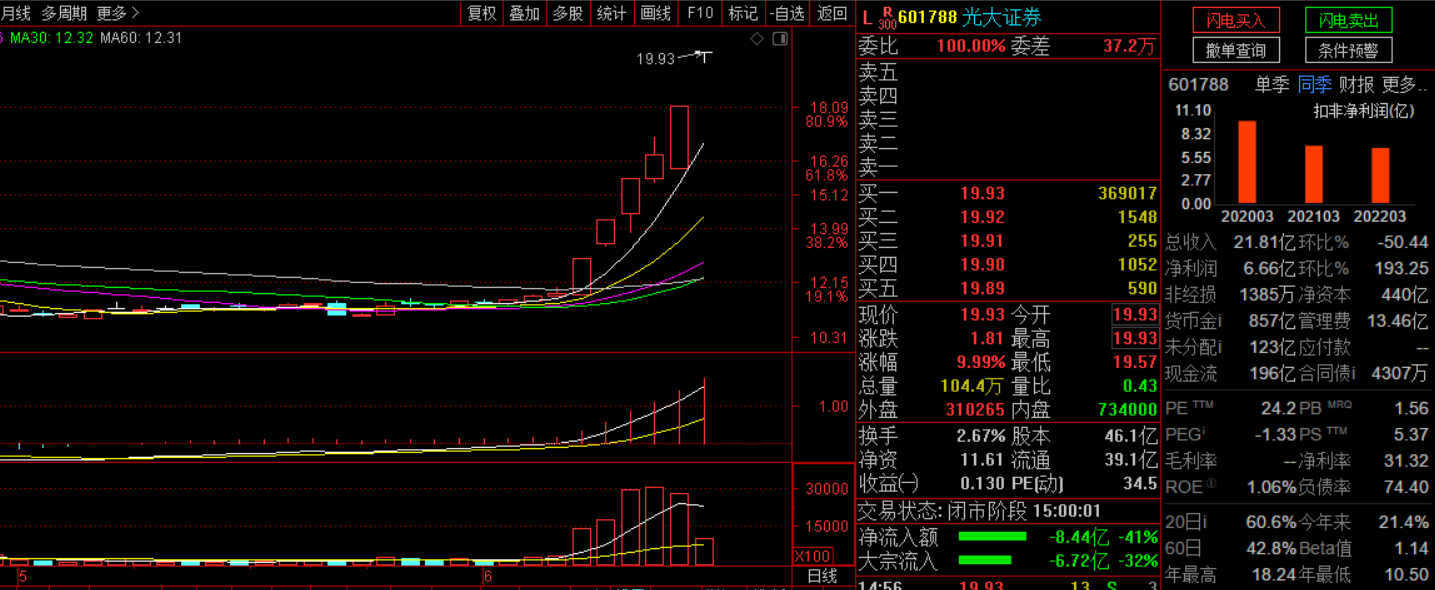Open the 多股 multi-stock view
The width and height of the screenshot is (1435, 590).
(x=568, y=13)
